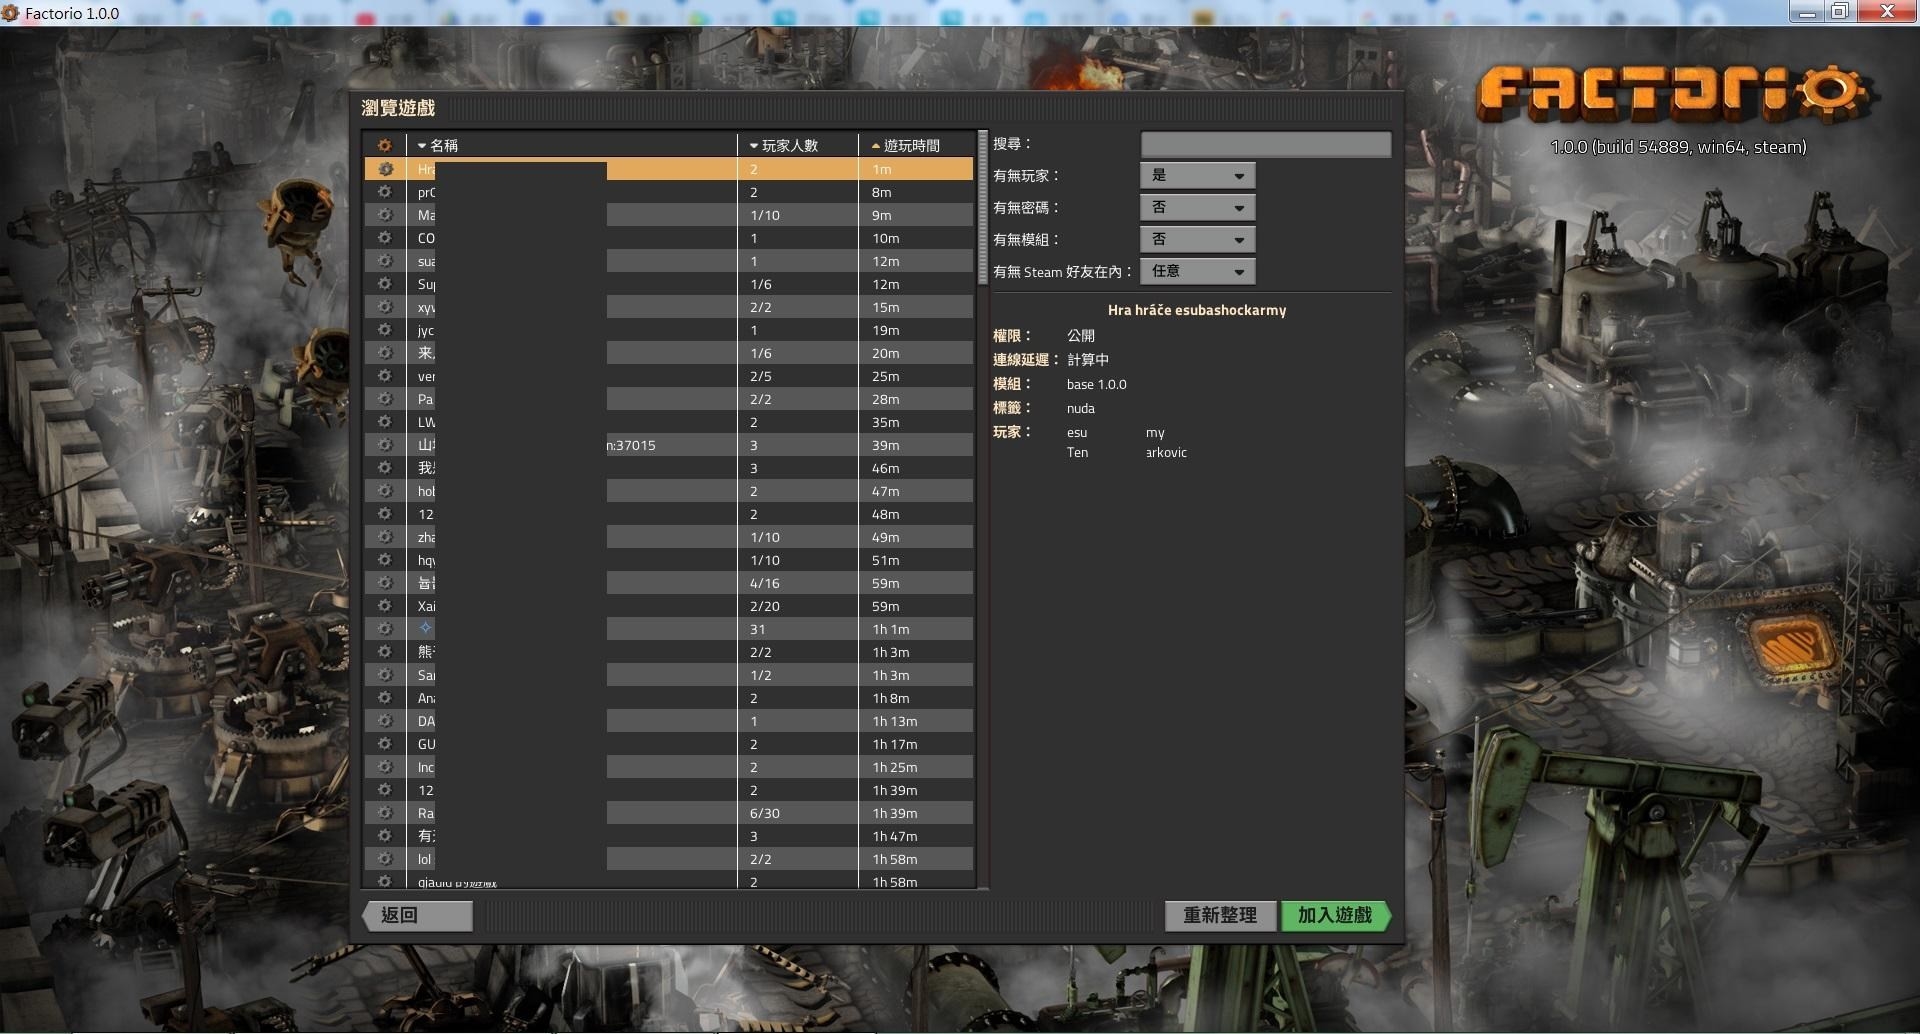
Task: Click the 搜尋 search input field
Action: pos(1265,144)
